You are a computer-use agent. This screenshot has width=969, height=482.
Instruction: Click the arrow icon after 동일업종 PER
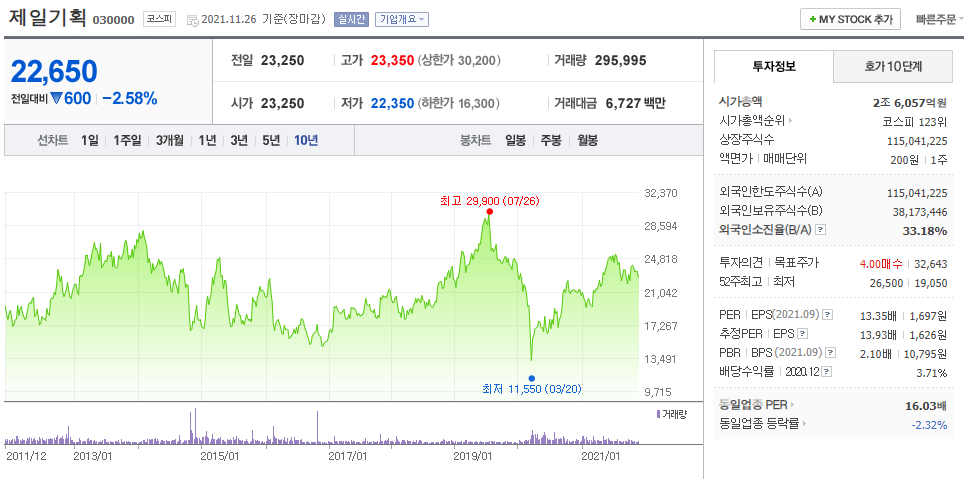(793, 405)
